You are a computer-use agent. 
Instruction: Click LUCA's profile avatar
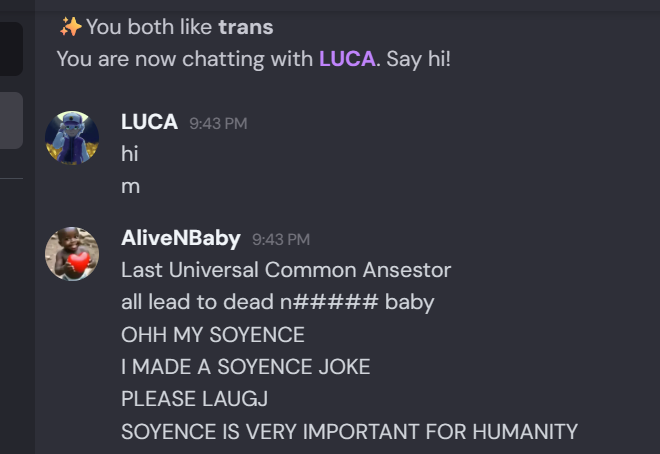tap(72, 137)
